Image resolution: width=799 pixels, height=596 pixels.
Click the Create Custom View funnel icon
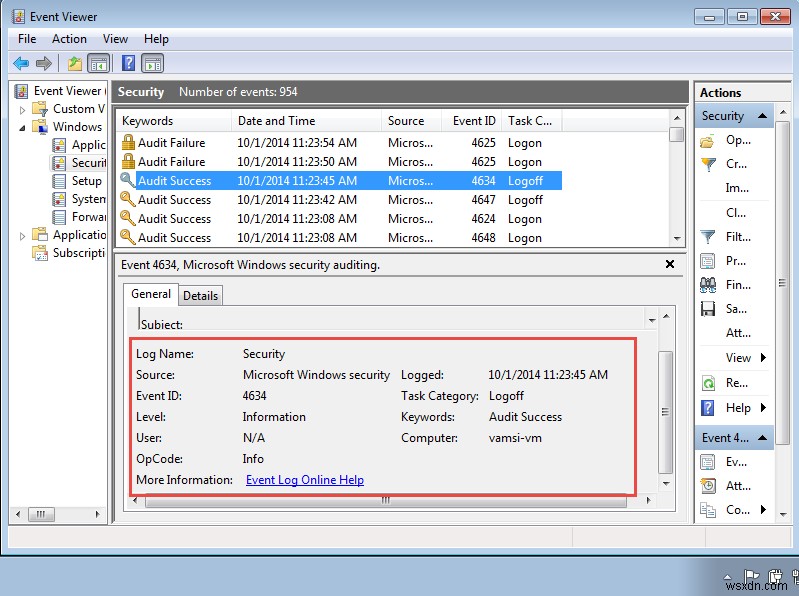click(x=708, y=165)
